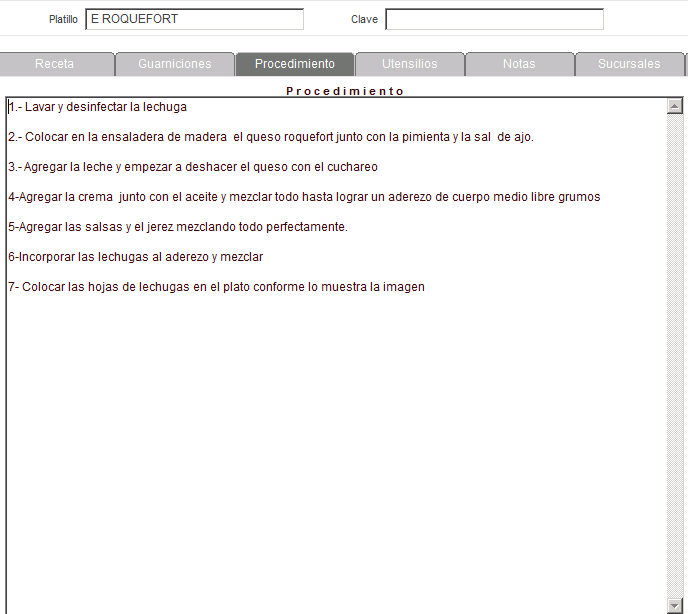688x614 pixels.
Task: Go to the Utensilios tab
Action: 410,64
